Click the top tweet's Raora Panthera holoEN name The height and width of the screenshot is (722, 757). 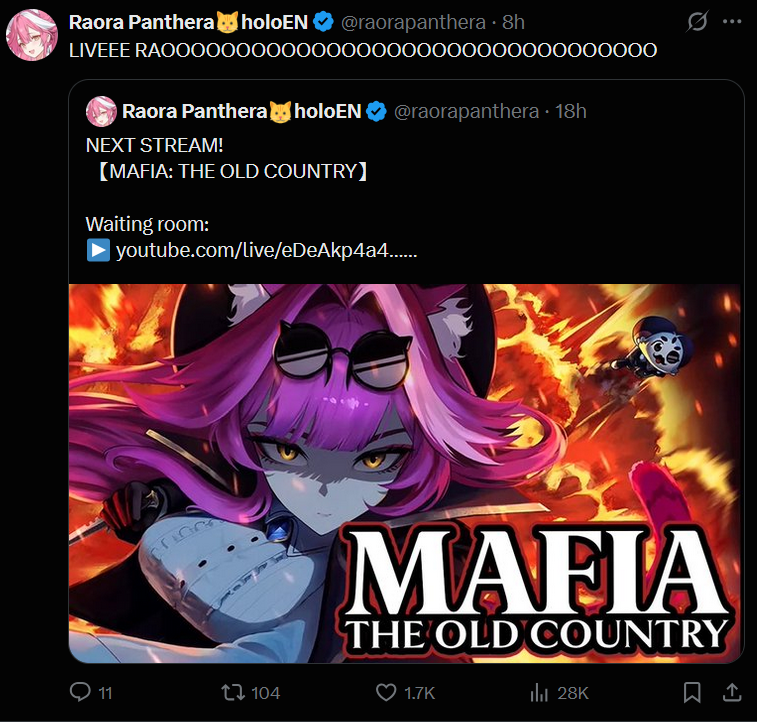pos(188,21)
